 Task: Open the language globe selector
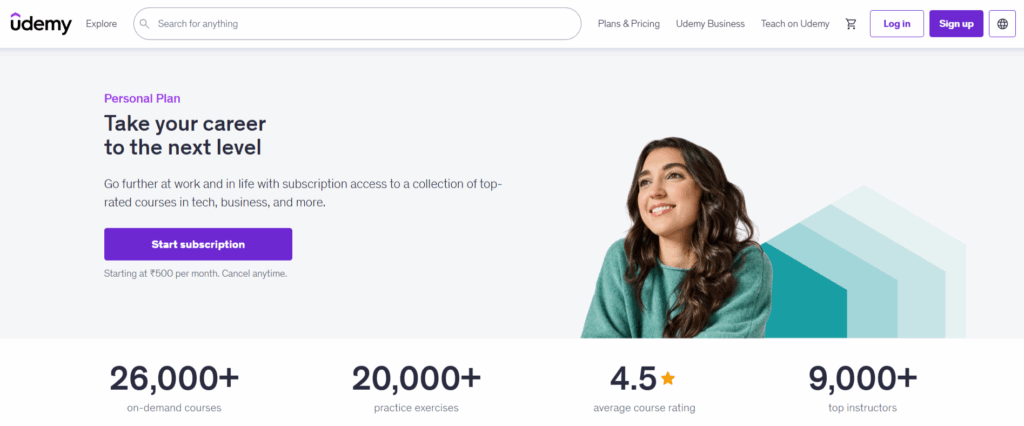[x=1002, y=24]
